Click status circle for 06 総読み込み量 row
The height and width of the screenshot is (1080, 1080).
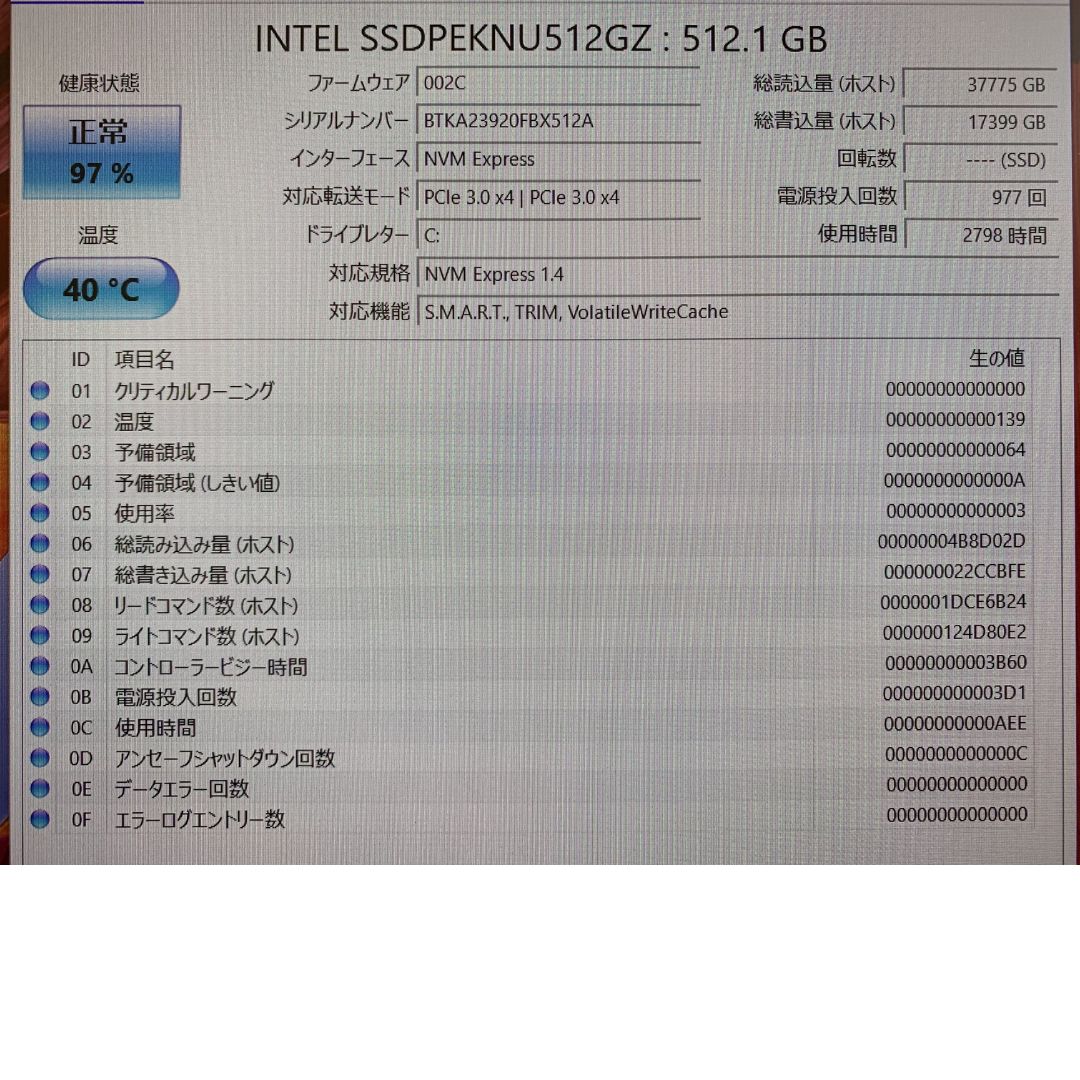(40, 543)
